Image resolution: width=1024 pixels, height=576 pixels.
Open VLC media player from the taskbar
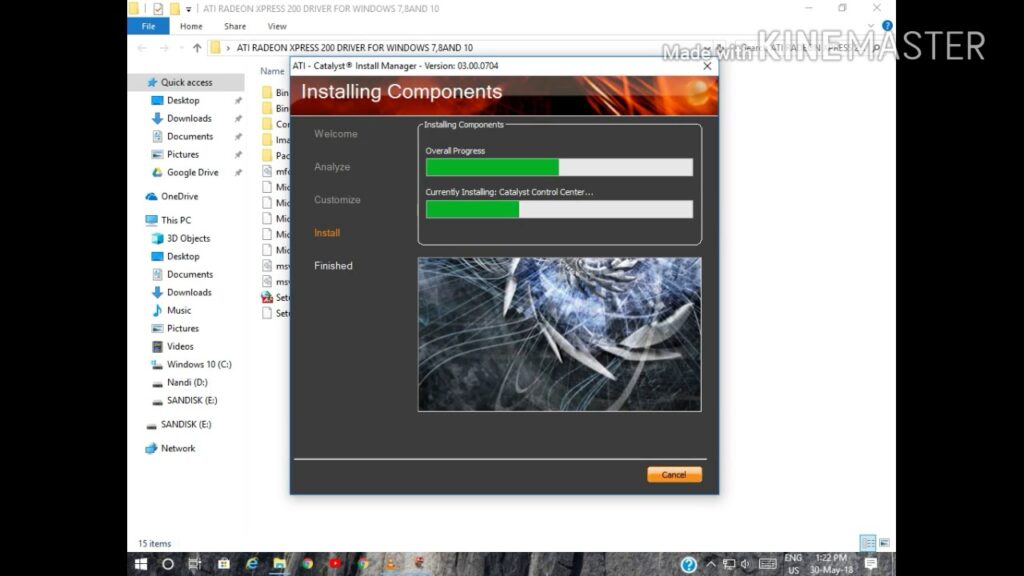coord(390,564)
